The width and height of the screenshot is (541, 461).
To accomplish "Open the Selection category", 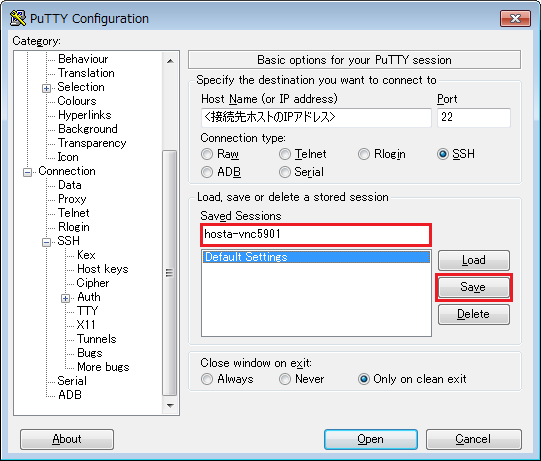I will (81, 87).
